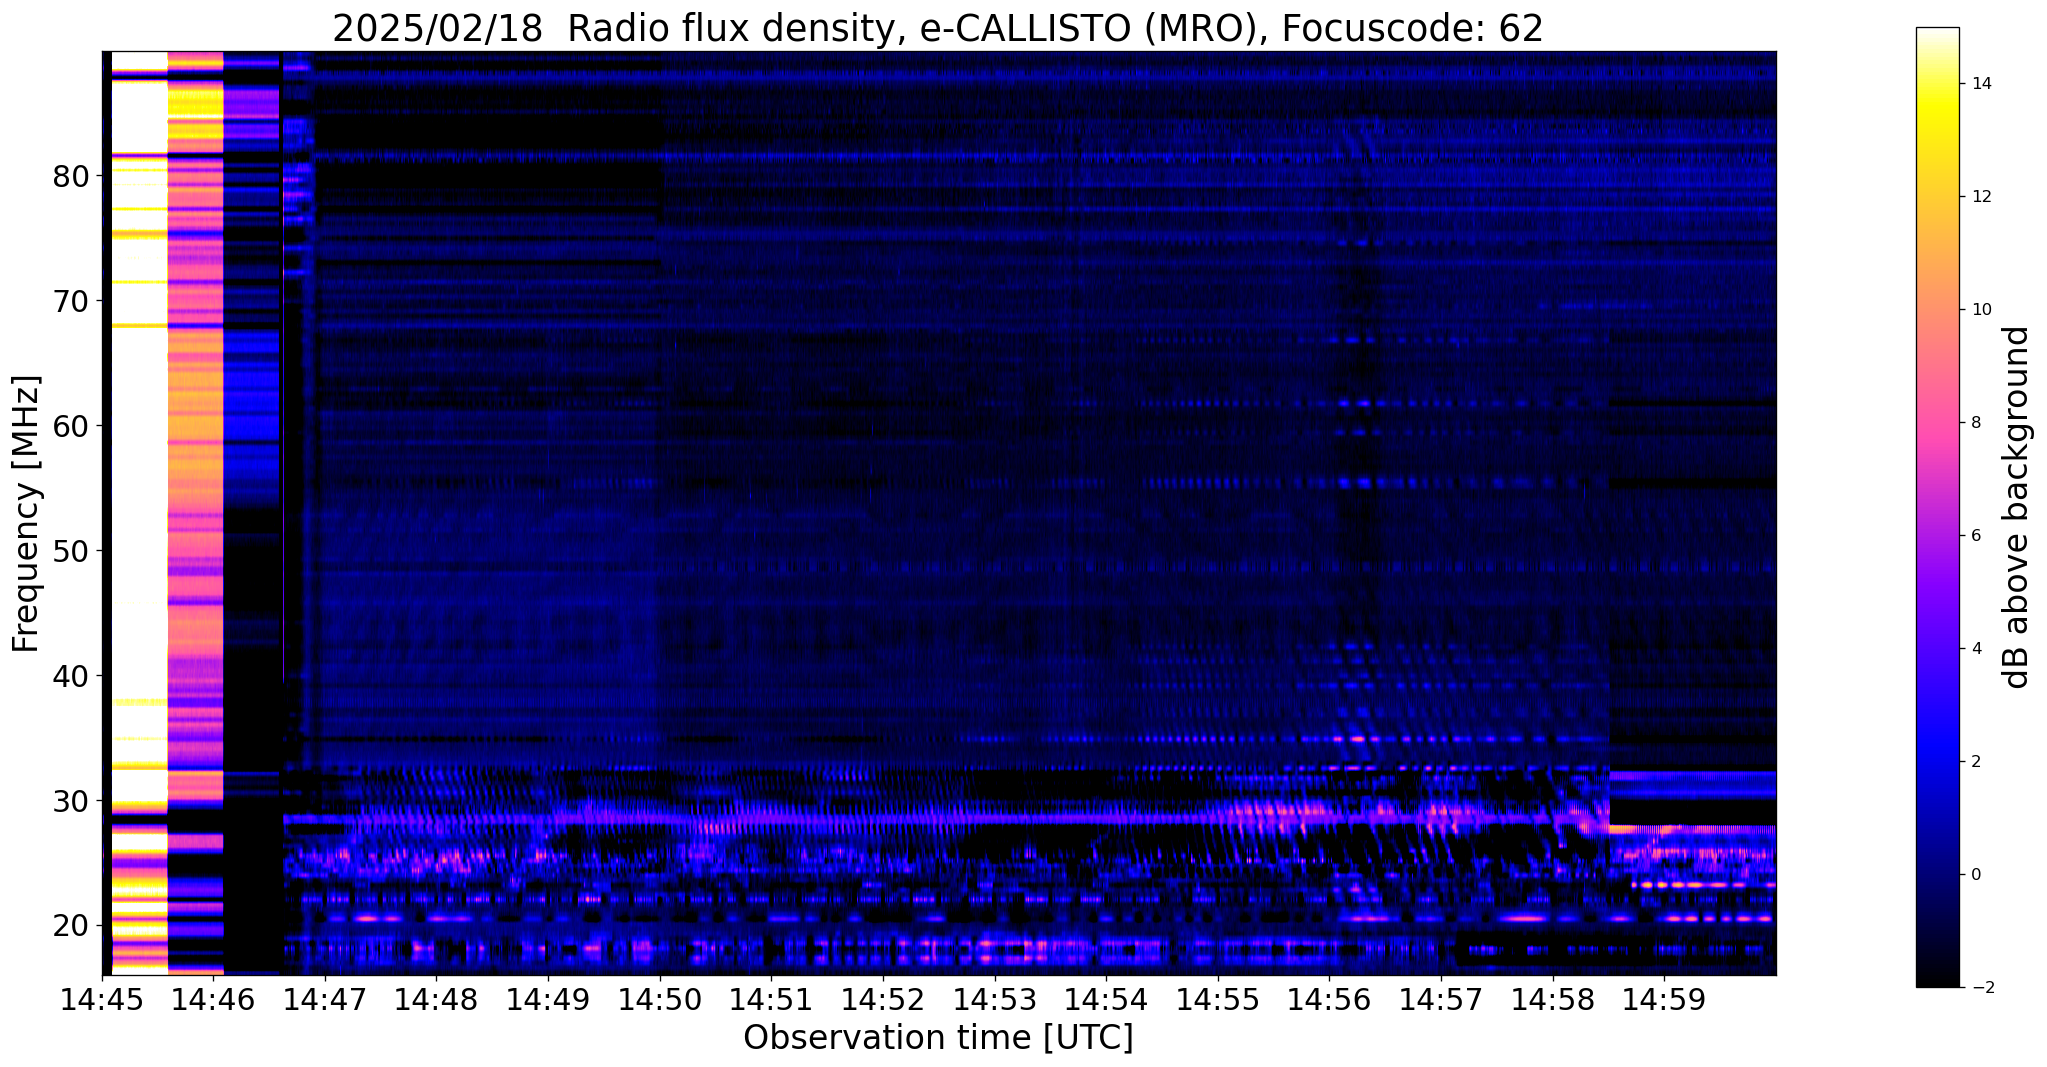Click the 14:55 time tick label
The image size is (2047, 1067).
pos(1218,999)
